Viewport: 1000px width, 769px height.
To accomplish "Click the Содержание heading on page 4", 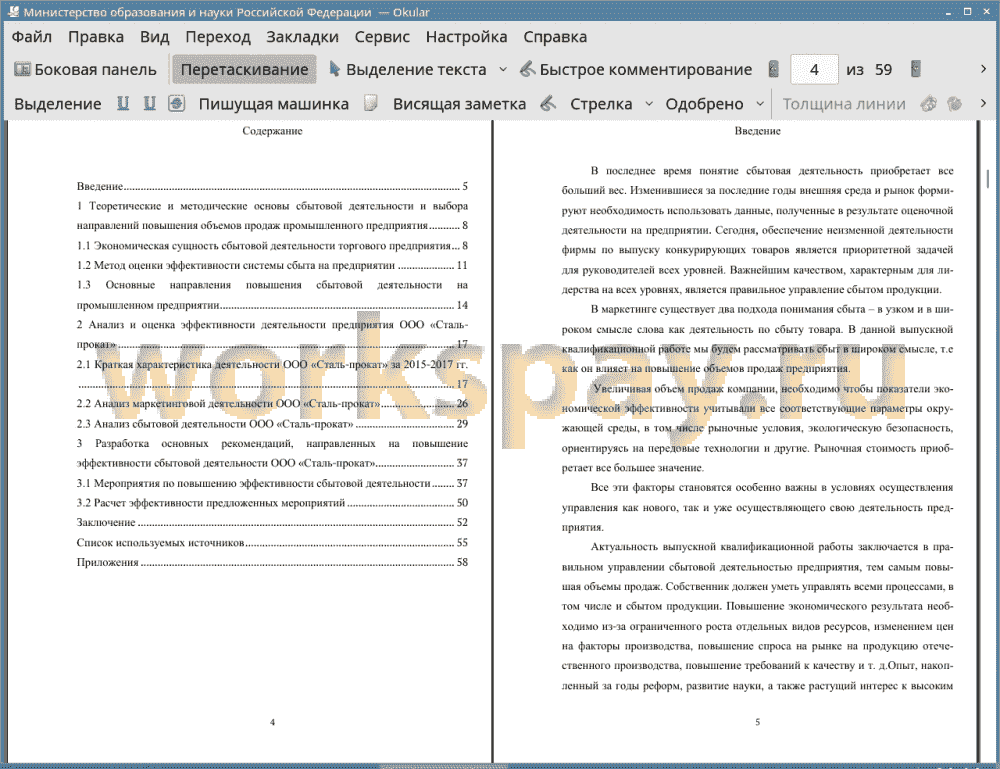I will tap(272, 131).
